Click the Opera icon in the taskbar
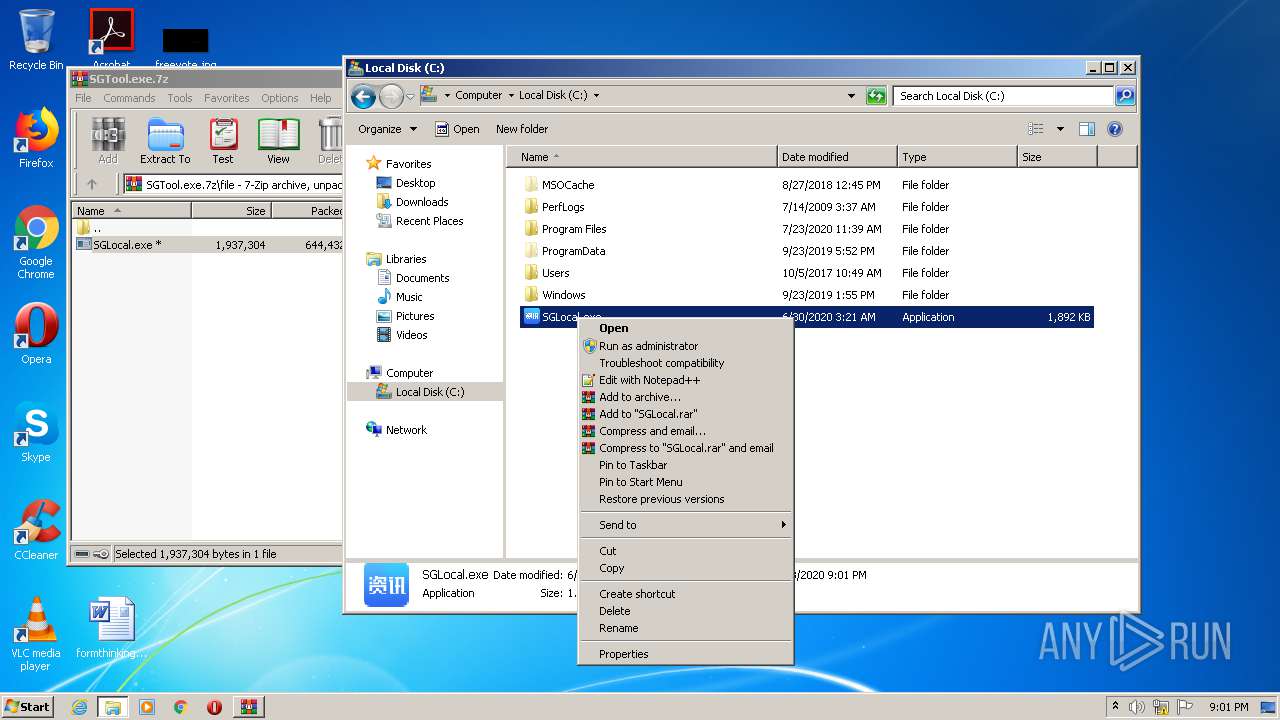The width and height of the screenshot is (1280, 720). (214, 707)
